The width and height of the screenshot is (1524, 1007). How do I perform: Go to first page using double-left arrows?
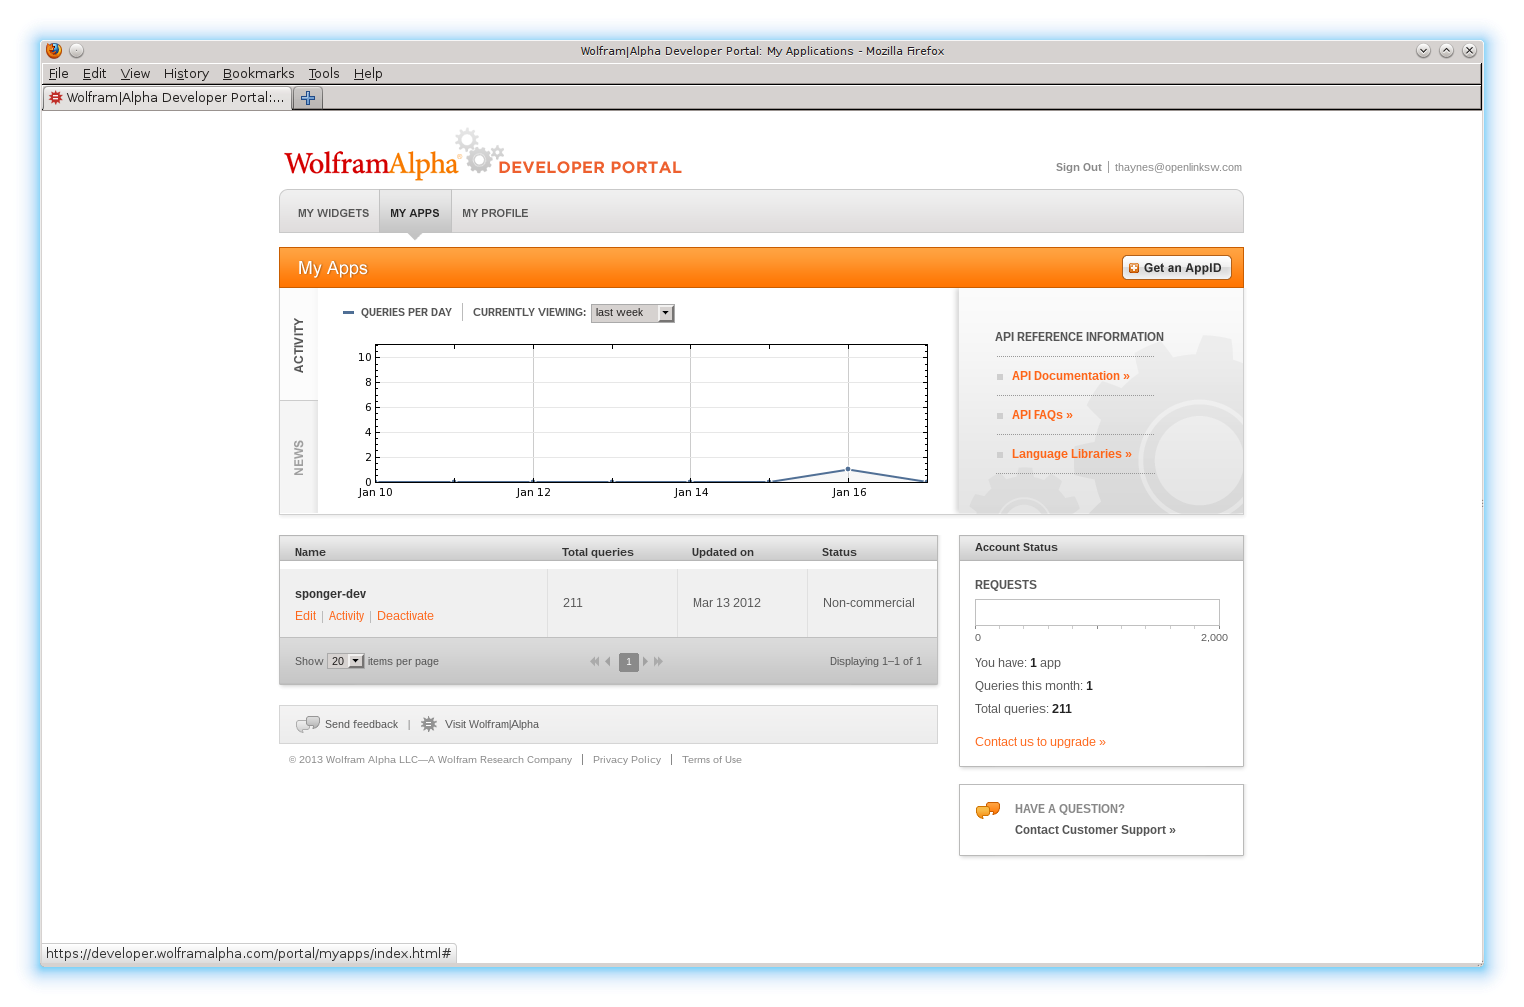point(594,661)
